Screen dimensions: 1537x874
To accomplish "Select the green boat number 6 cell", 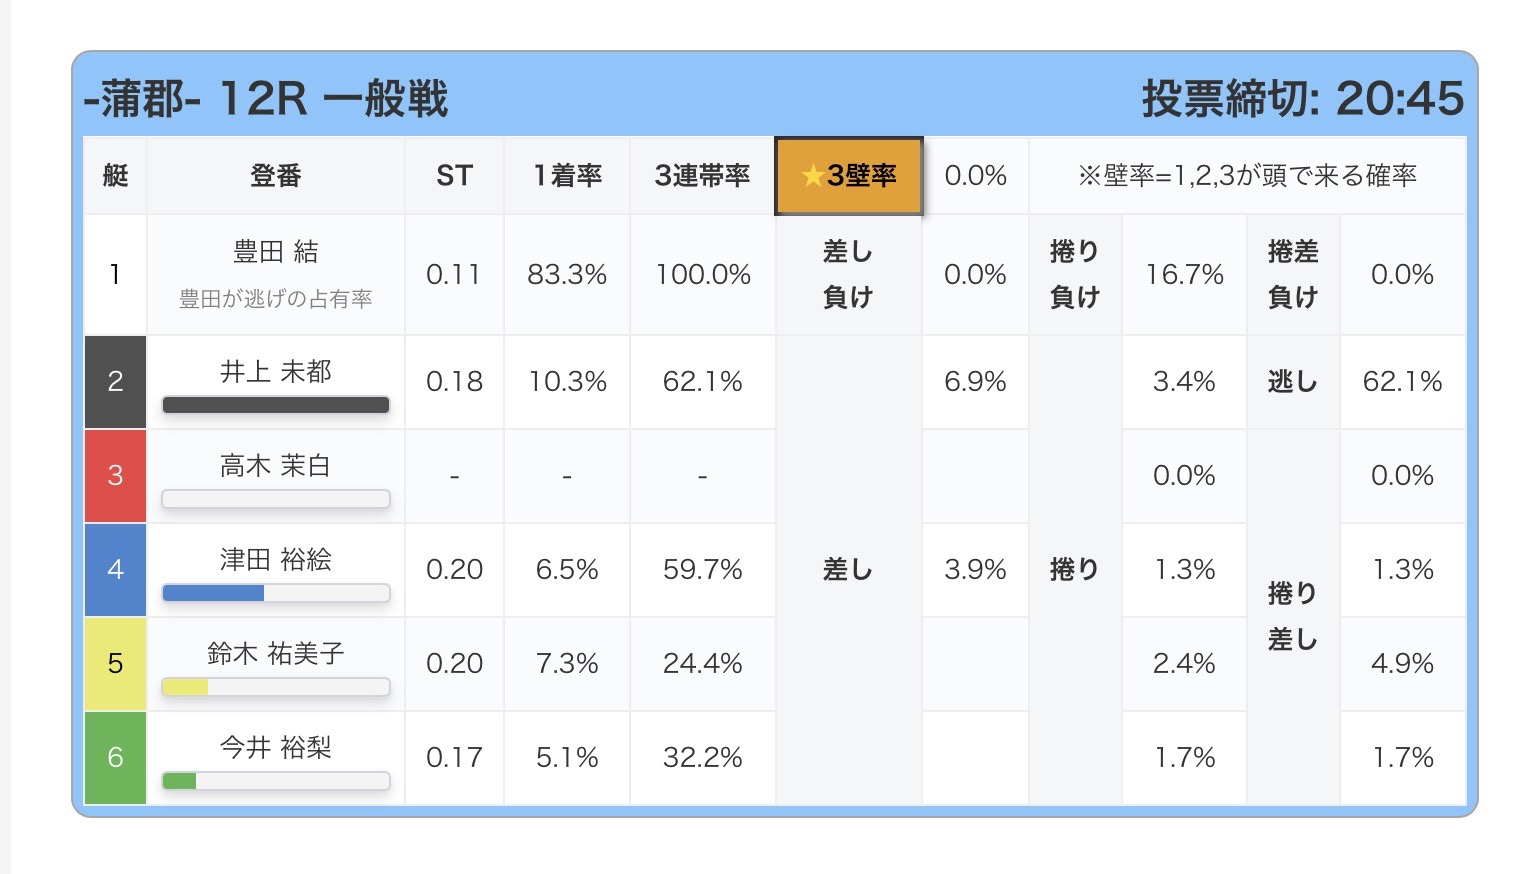I will tap(115, 757).
